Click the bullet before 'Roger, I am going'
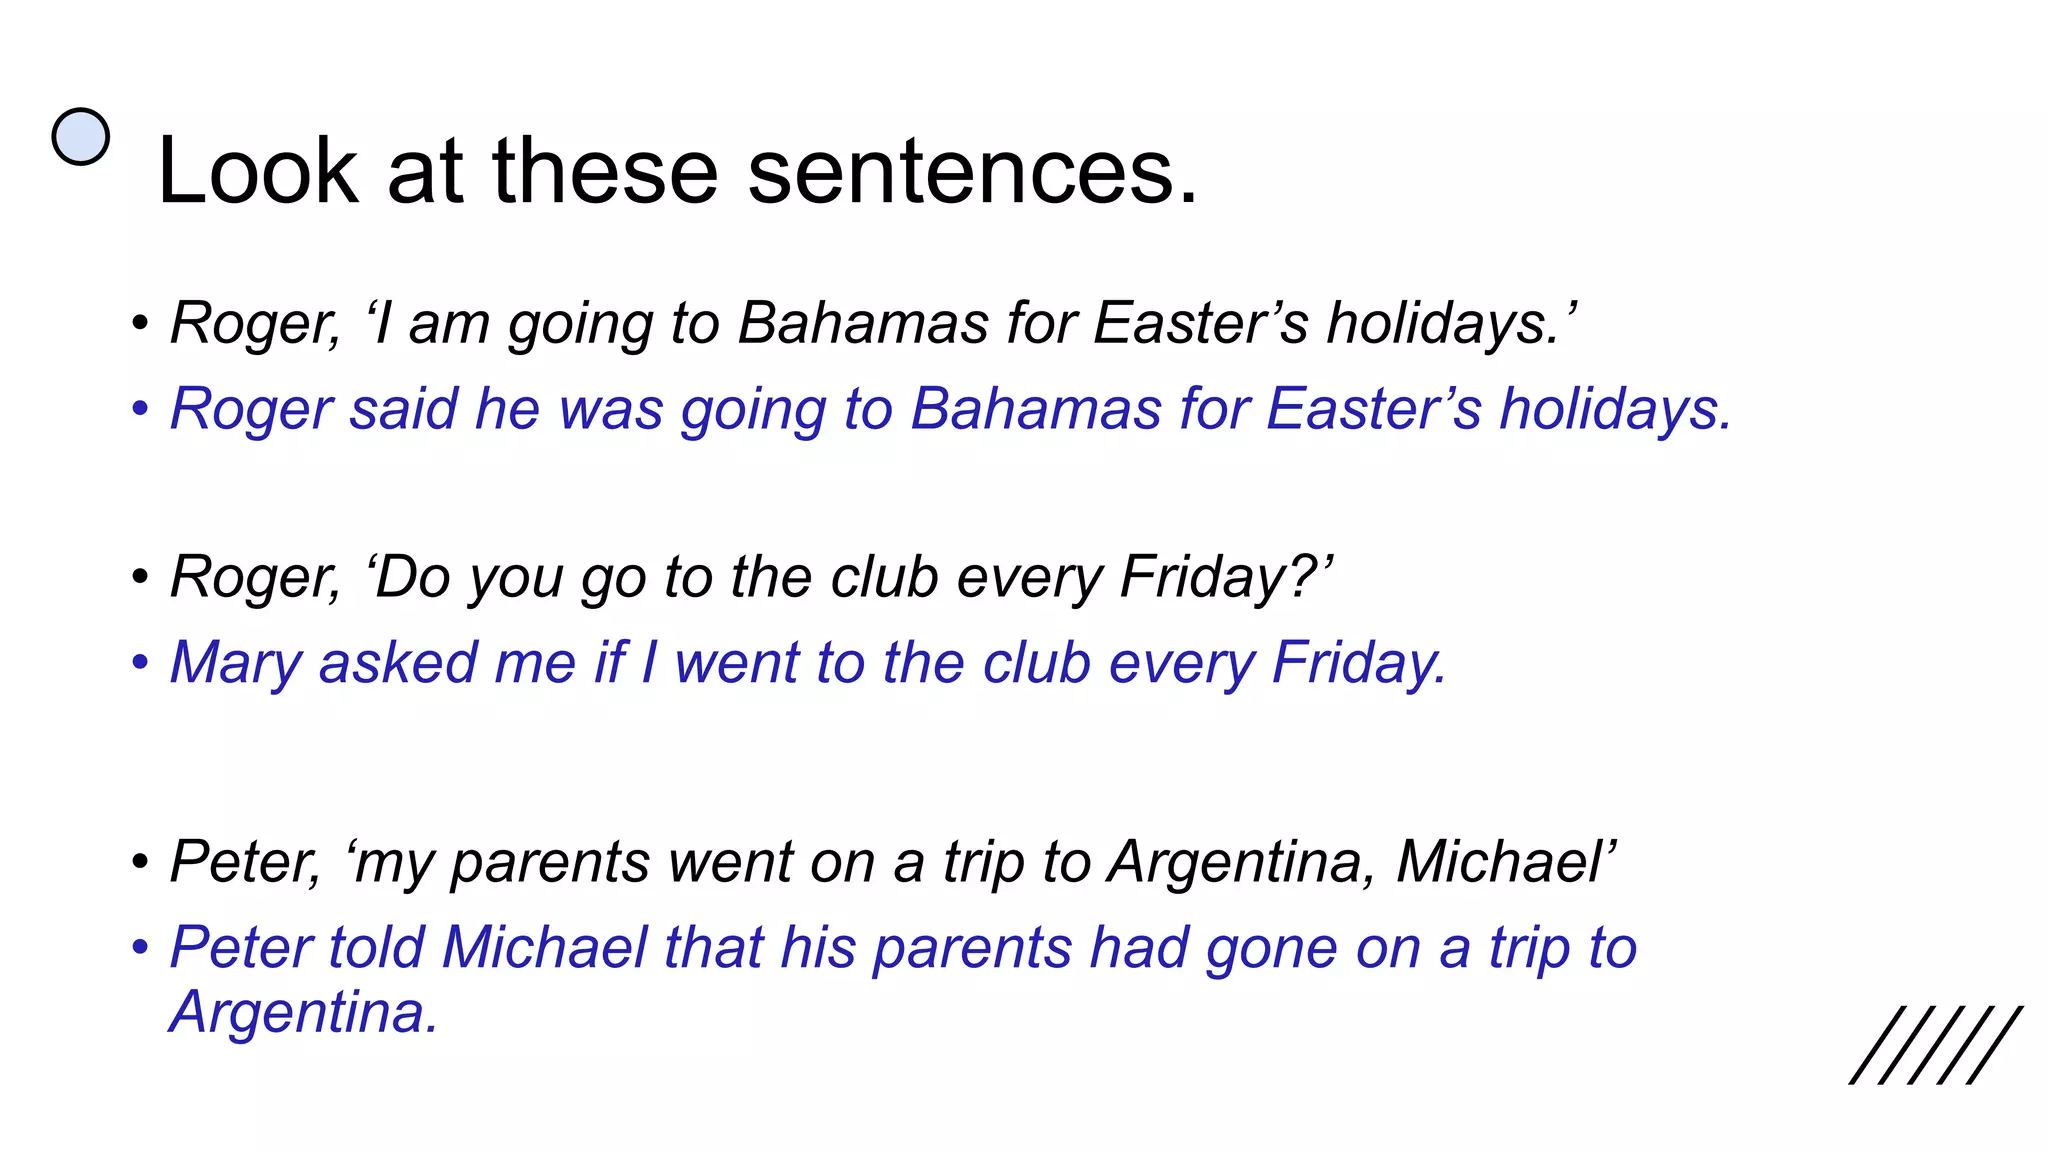 pyautogui.click(x=141, y=325)
